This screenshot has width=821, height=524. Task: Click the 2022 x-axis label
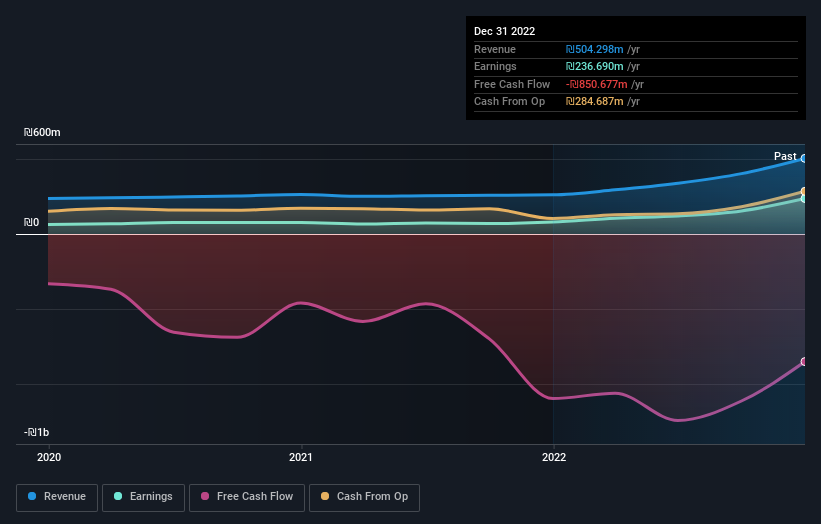554,458
